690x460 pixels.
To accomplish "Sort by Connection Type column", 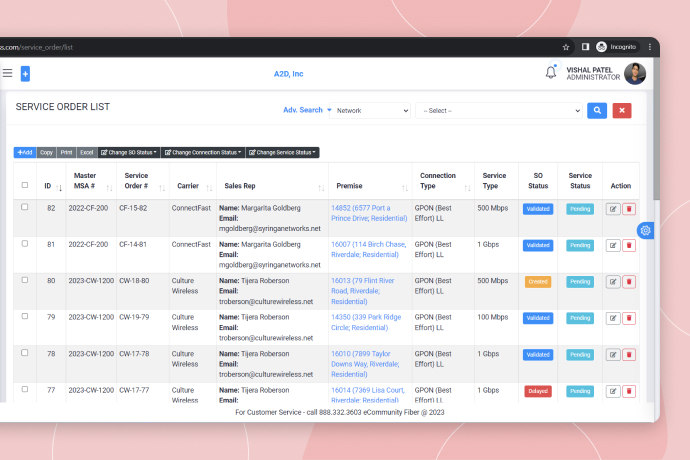I will pyautogui.click(x=467, y=188).
